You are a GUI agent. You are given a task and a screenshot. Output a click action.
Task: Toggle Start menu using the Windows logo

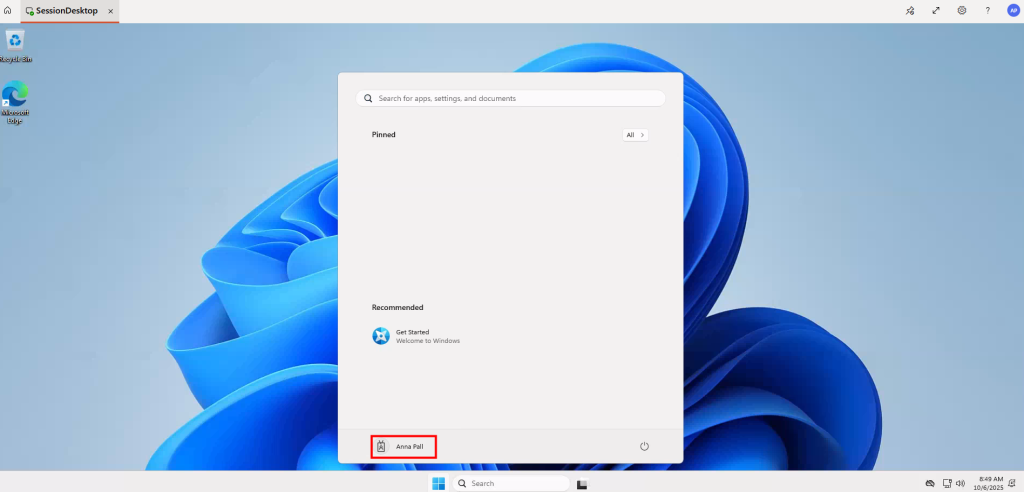[438, 484]
